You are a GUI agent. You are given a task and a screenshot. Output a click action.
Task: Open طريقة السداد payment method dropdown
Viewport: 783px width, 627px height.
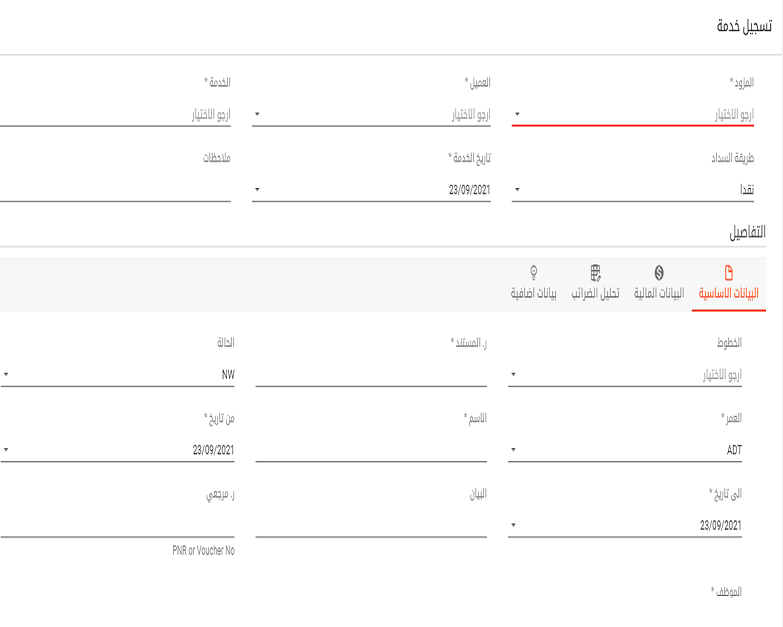[x=640, y=189]
